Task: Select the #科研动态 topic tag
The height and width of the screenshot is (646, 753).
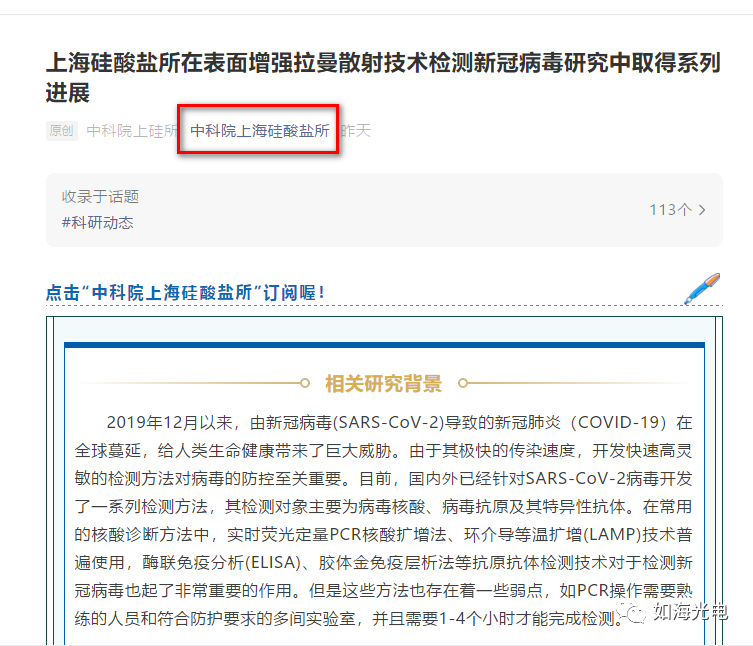Action: pos(97,223)
